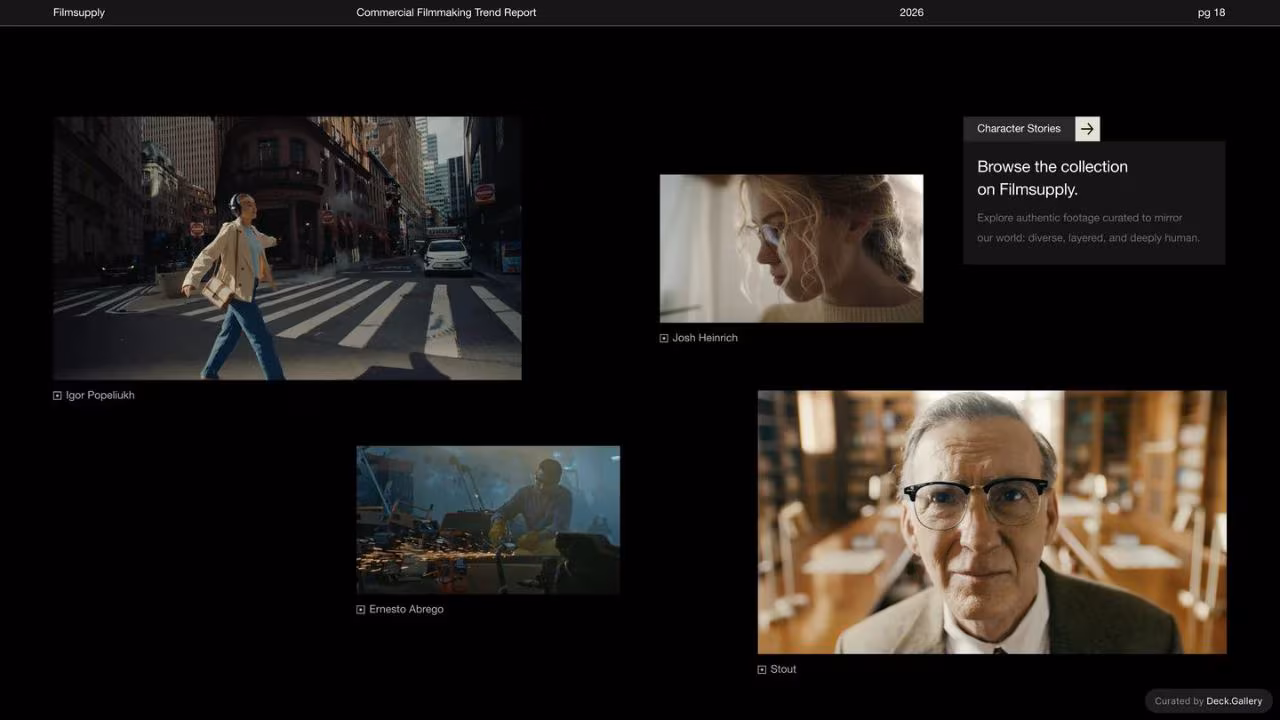Viewport: 1280px width, 720px height.
Task: Click the play icon next to Igor Popeliukh
Action: tap(57, 396)
